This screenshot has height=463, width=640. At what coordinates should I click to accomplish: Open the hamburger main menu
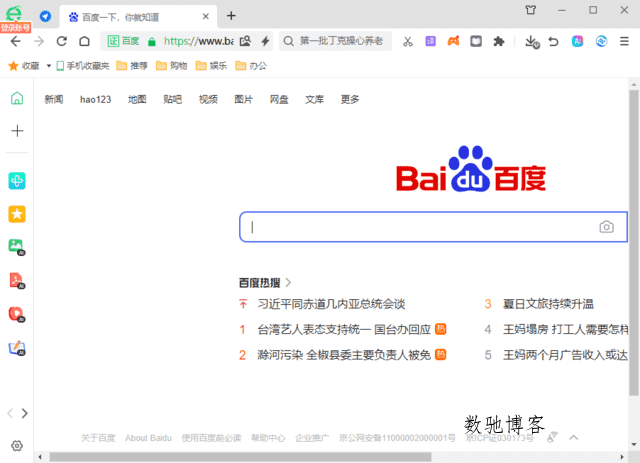pyautogui.click(x=624, y=41)
